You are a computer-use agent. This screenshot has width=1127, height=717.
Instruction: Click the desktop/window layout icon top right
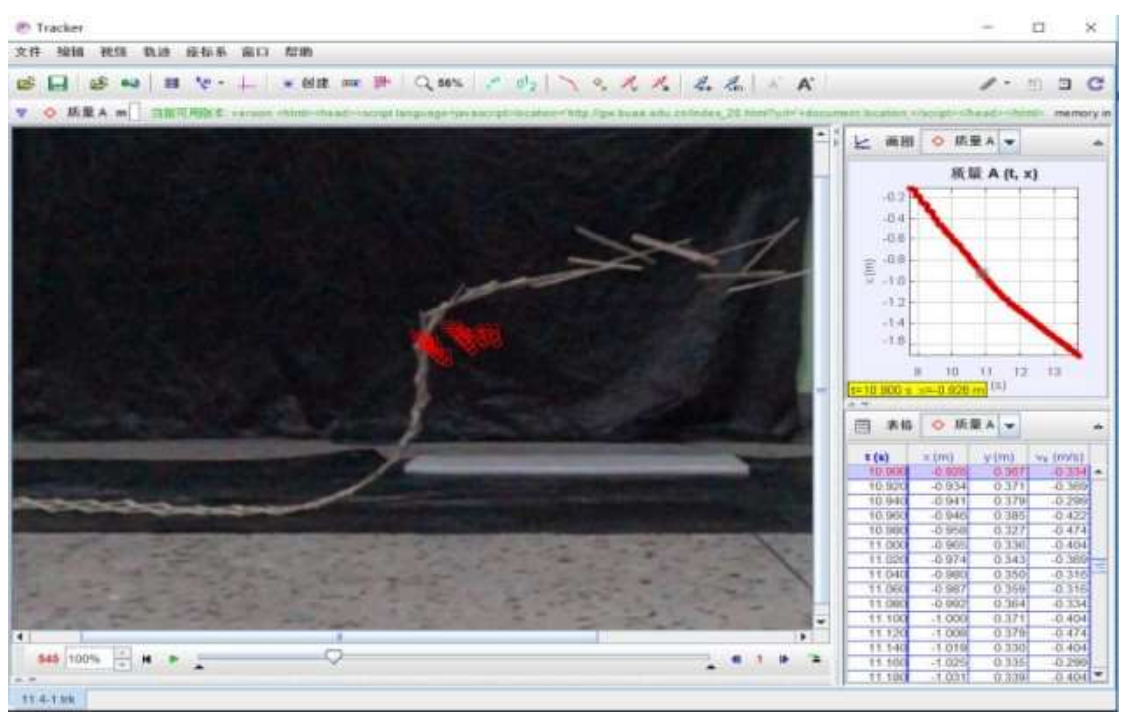click(x=1064, y=84)
